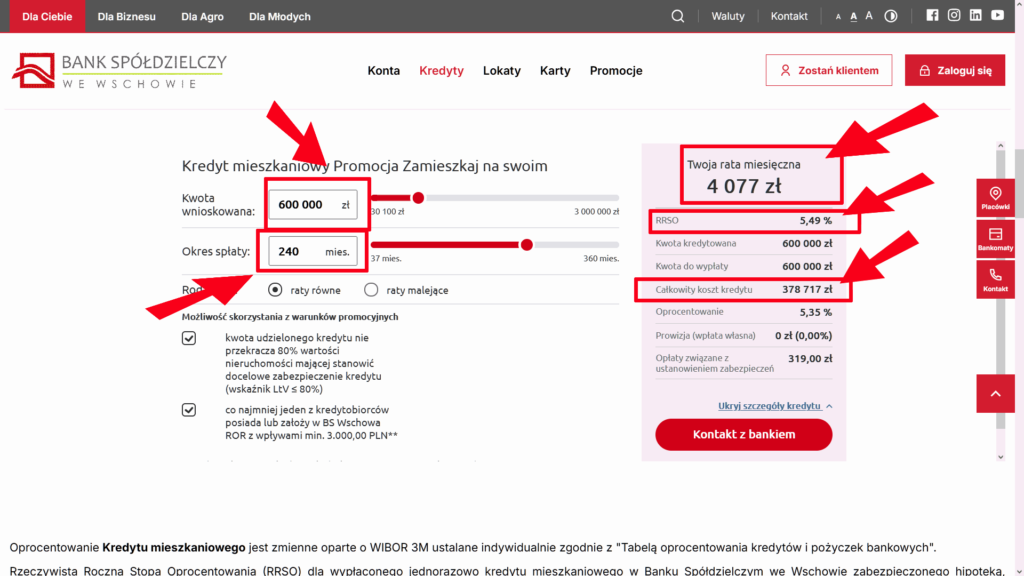Click the red back-to-top arrow button
Viewport: 1024px width, 576px height.
pos(995,394)
